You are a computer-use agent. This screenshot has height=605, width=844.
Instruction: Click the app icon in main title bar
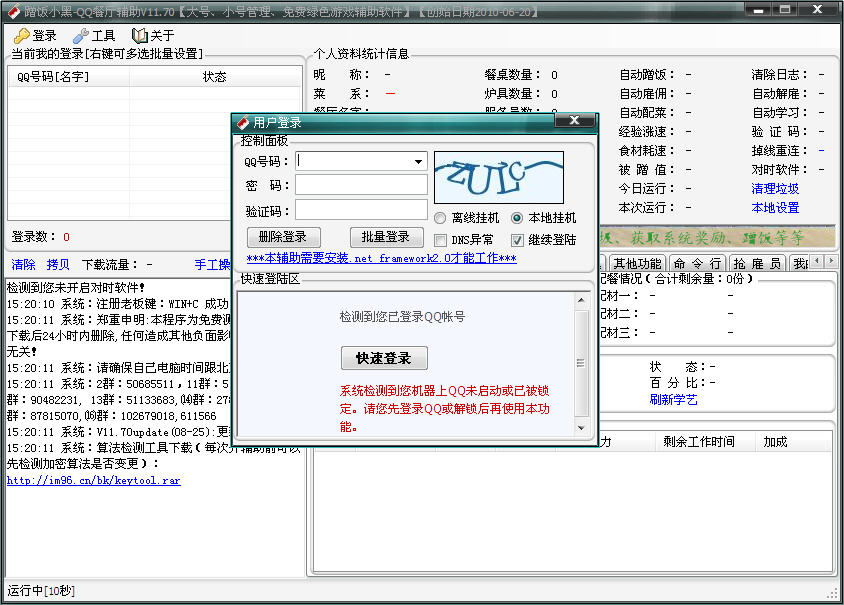13,11
